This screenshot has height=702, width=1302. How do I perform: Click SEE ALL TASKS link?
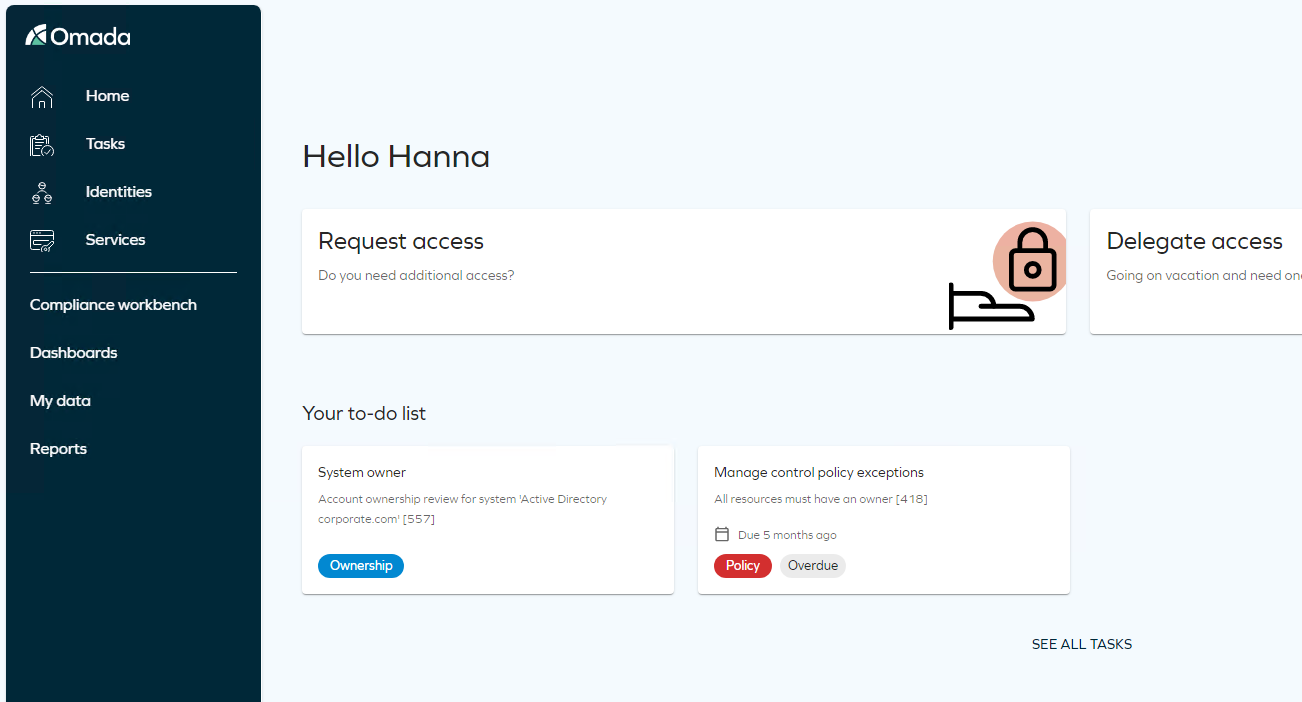[x=1082, y=644]
